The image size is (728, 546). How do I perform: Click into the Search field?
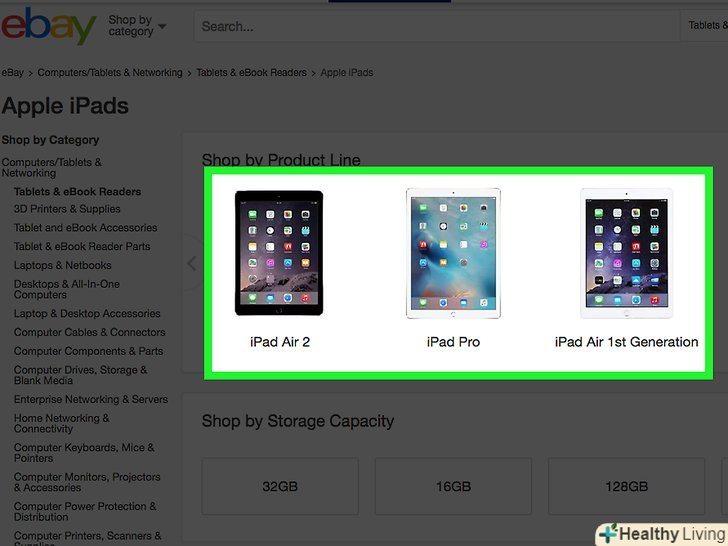coord(436,26)
